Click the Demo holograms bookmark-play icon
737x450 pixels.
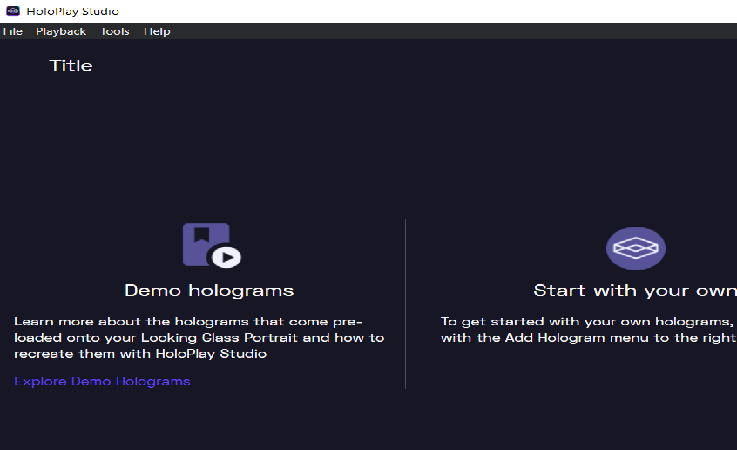[x=212, y=245]
